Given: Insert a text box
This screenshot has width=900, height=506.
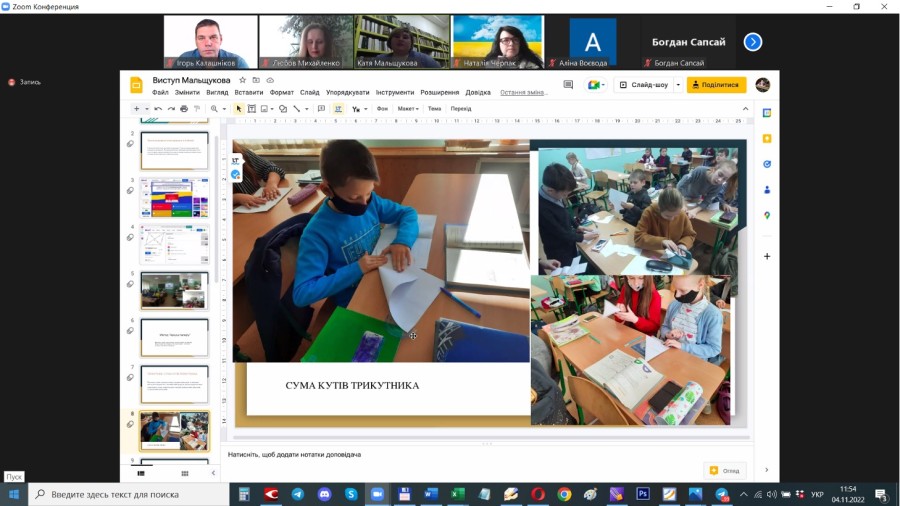Looking at the screenshot, I should (251, 108).
